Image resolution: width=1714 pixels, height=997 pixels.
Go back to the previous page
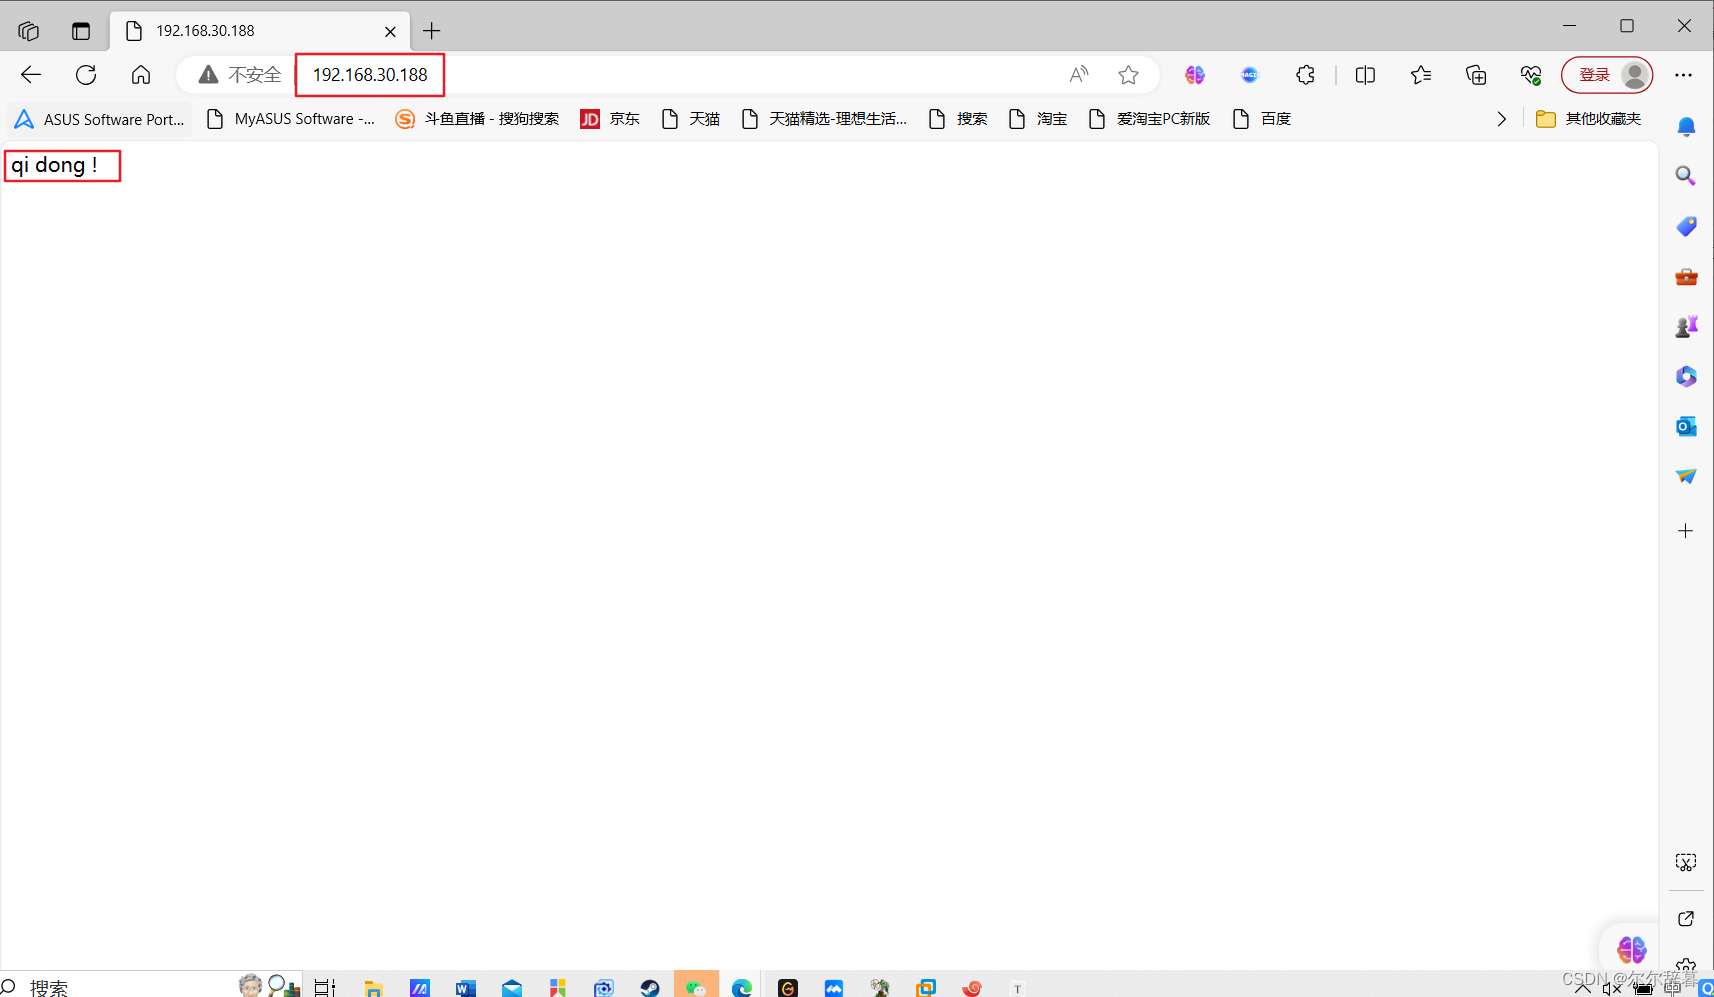click(31, 75)
